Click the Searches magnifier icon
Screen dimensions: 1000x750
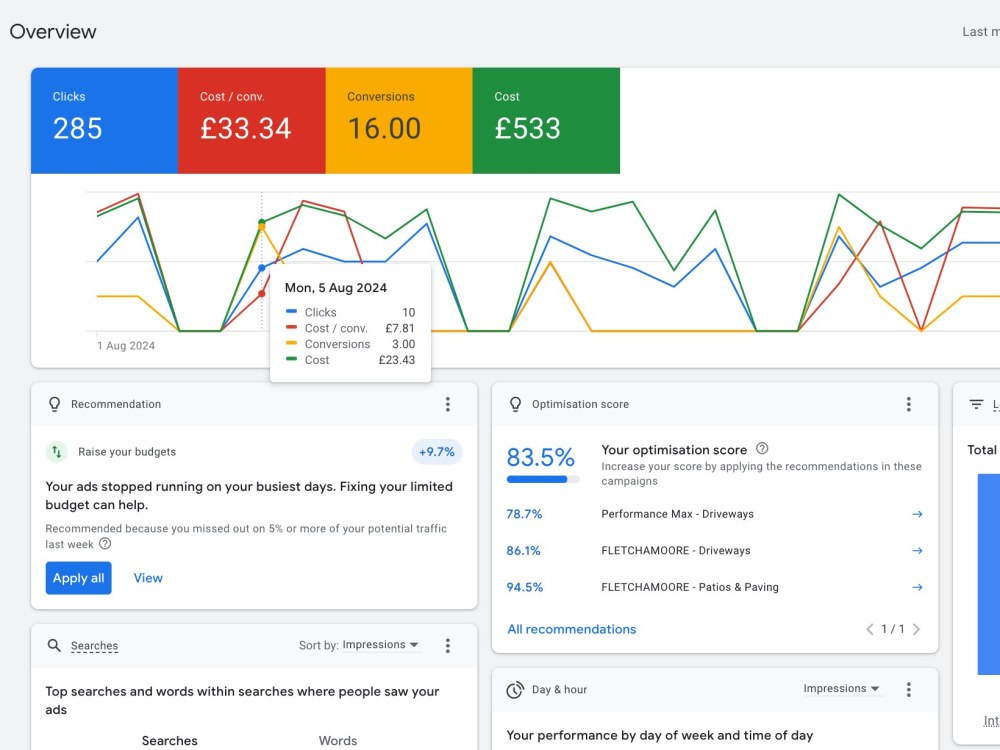click(x=54, y=645)
